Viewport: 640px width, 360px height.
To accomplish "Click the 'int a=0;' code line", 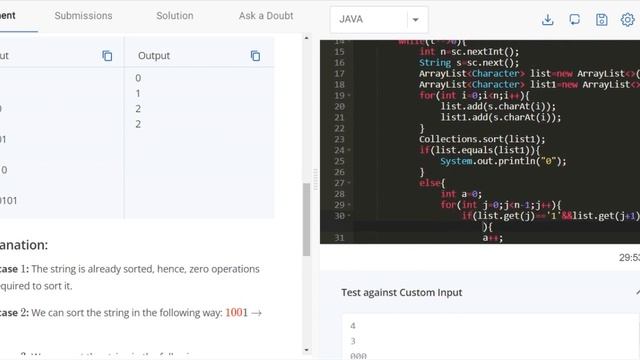I will pos(461,194).
